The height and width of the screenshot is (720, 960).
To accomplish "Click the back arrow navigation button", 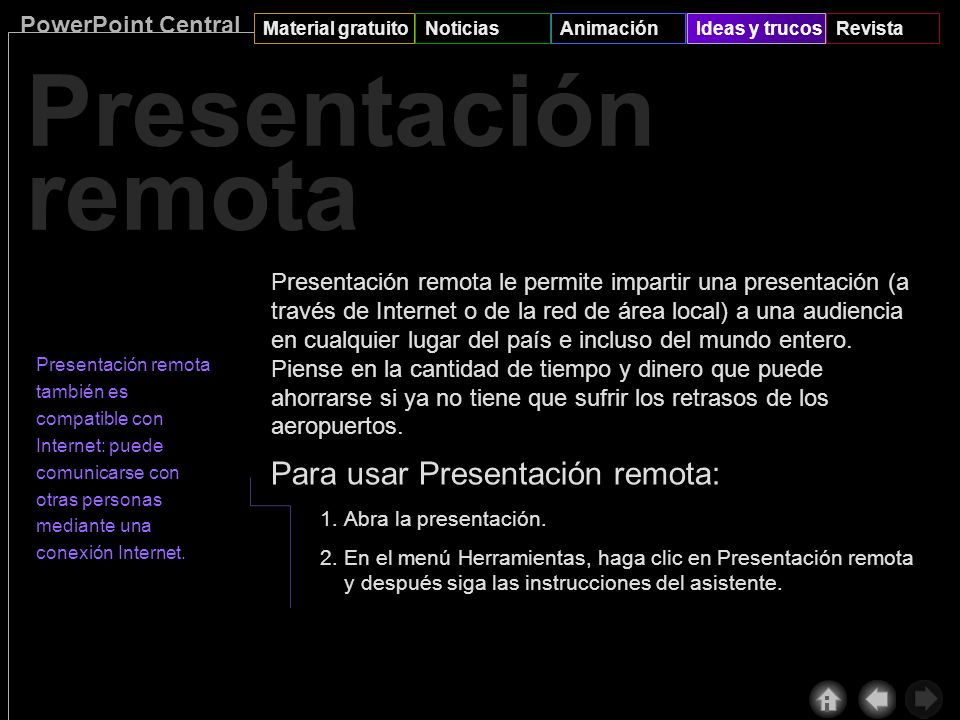I will point(877,699).
